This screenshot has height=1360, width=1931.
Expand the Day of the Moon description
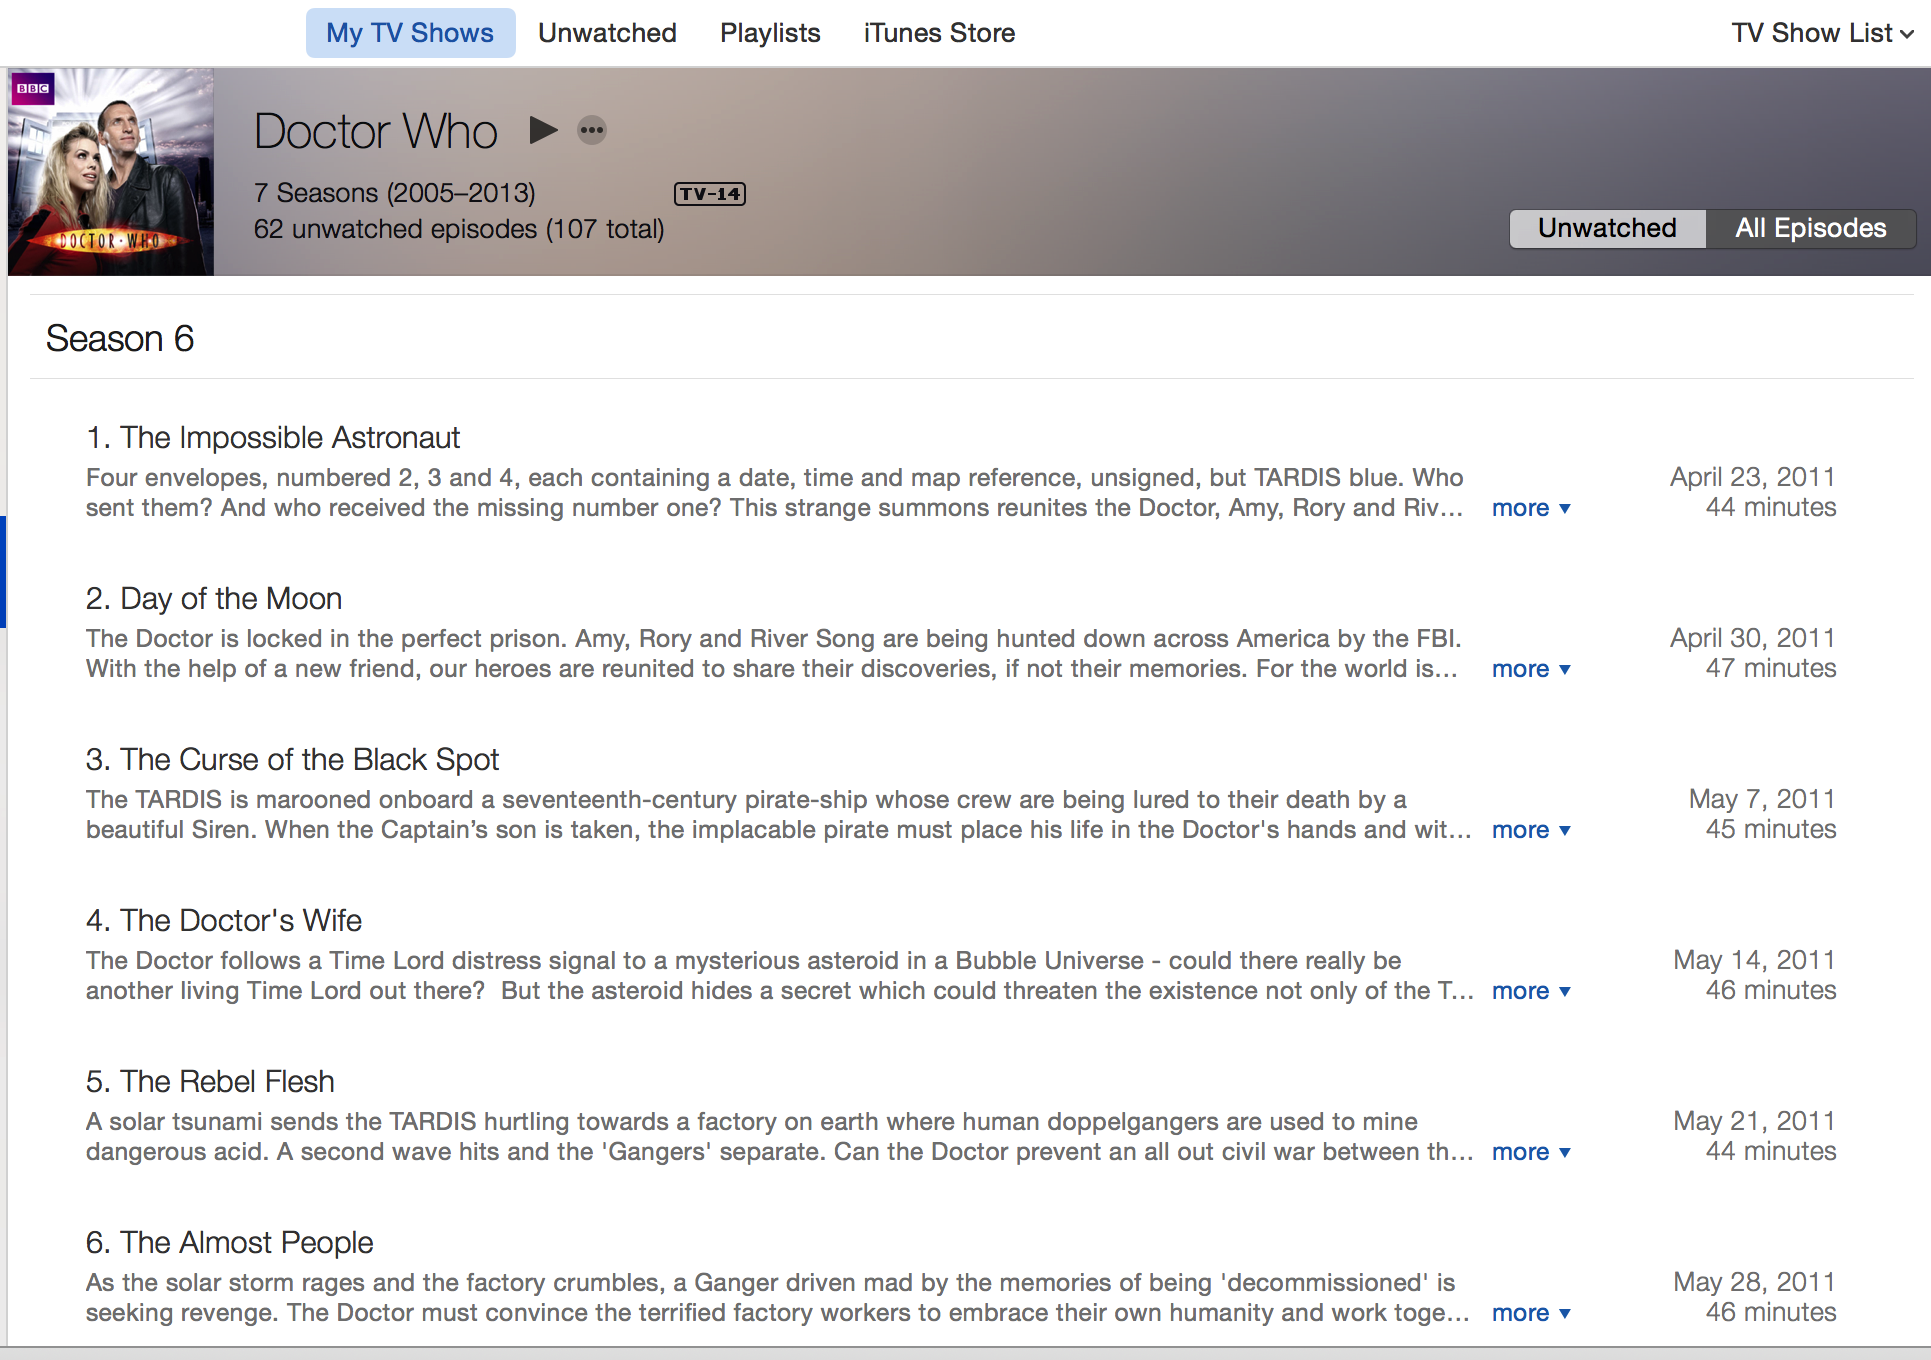[1530, 669]
